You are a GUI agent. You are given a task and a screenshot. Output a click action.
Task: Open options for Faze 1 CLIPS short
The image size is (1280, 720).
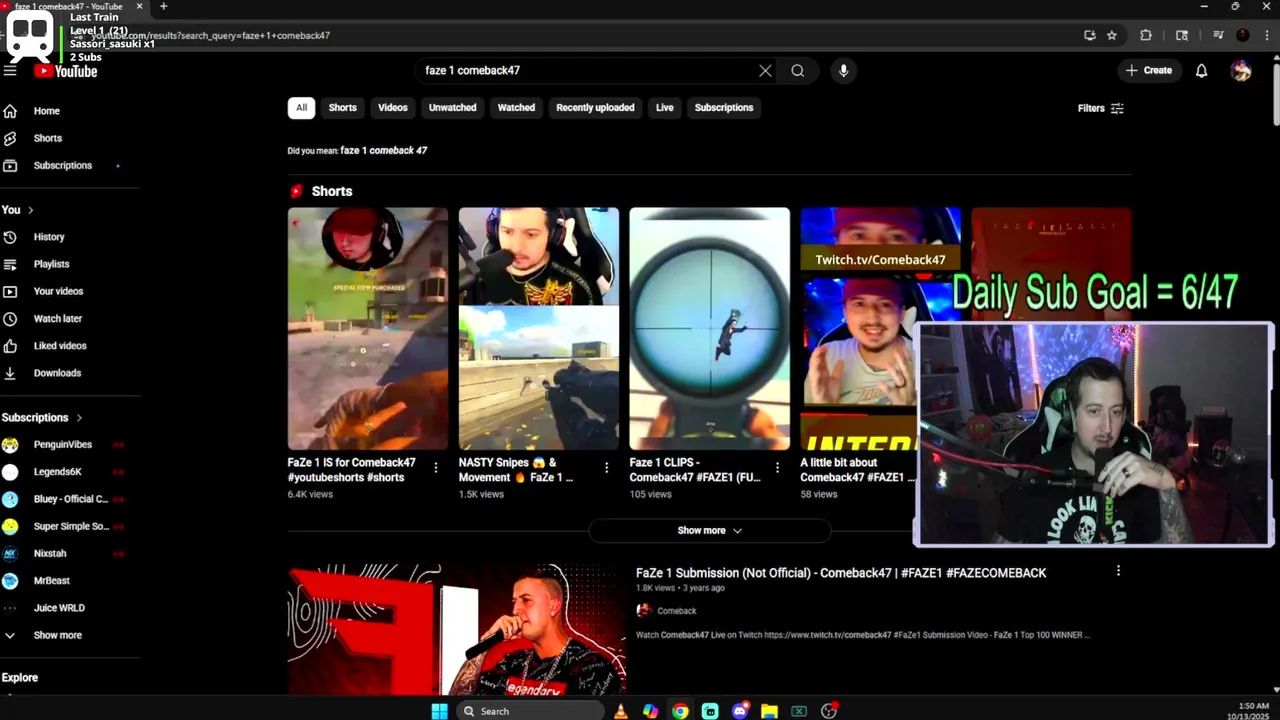(x=777, y=467)
